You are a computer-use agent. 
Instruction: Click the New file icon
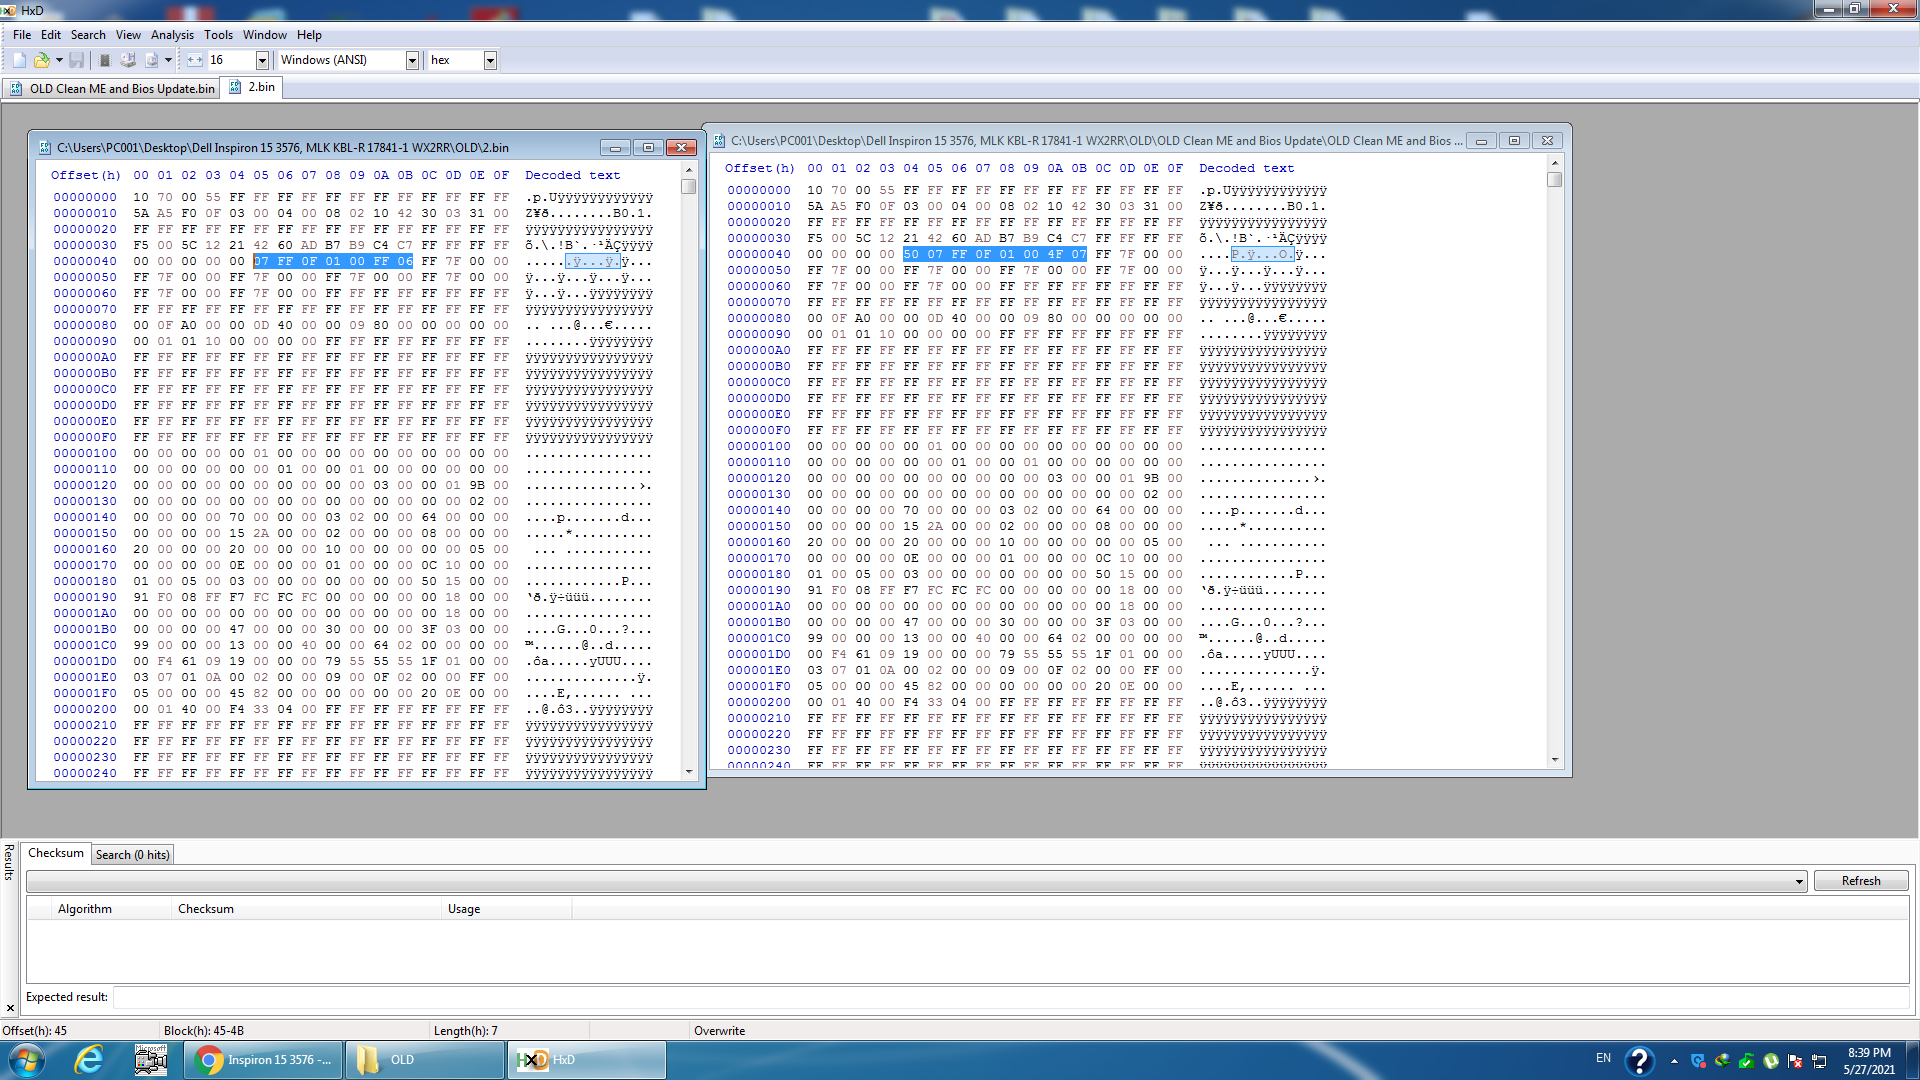(x=19, y=60)
